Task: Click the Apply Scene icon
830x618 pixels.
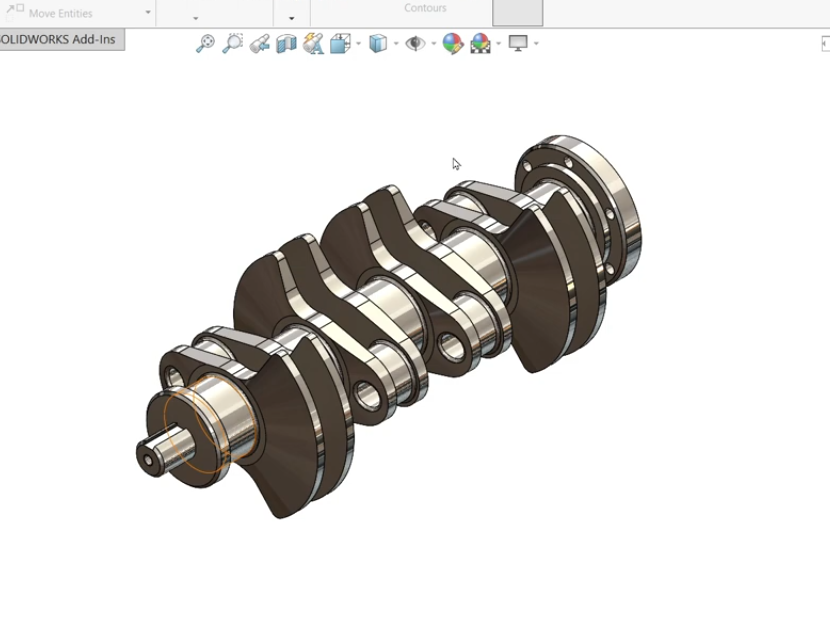Action: [x=480, y=43]
